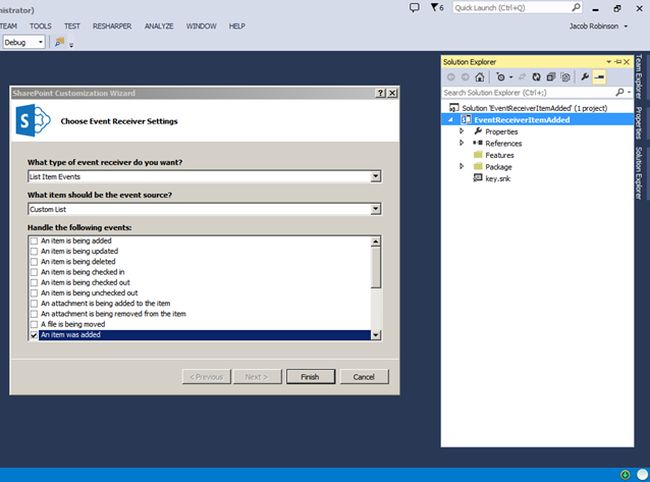Check 'An item is being checked out'
650x482 pixels.
pos(34,283)
